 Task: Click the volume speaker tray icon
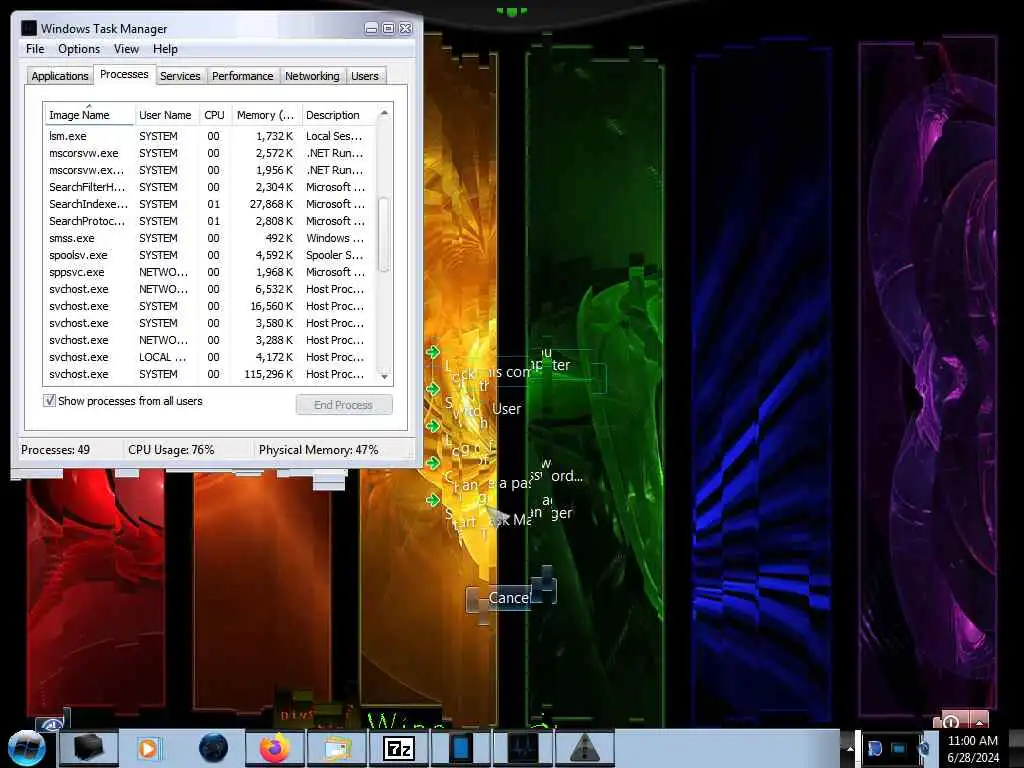(x=924, y=748)
